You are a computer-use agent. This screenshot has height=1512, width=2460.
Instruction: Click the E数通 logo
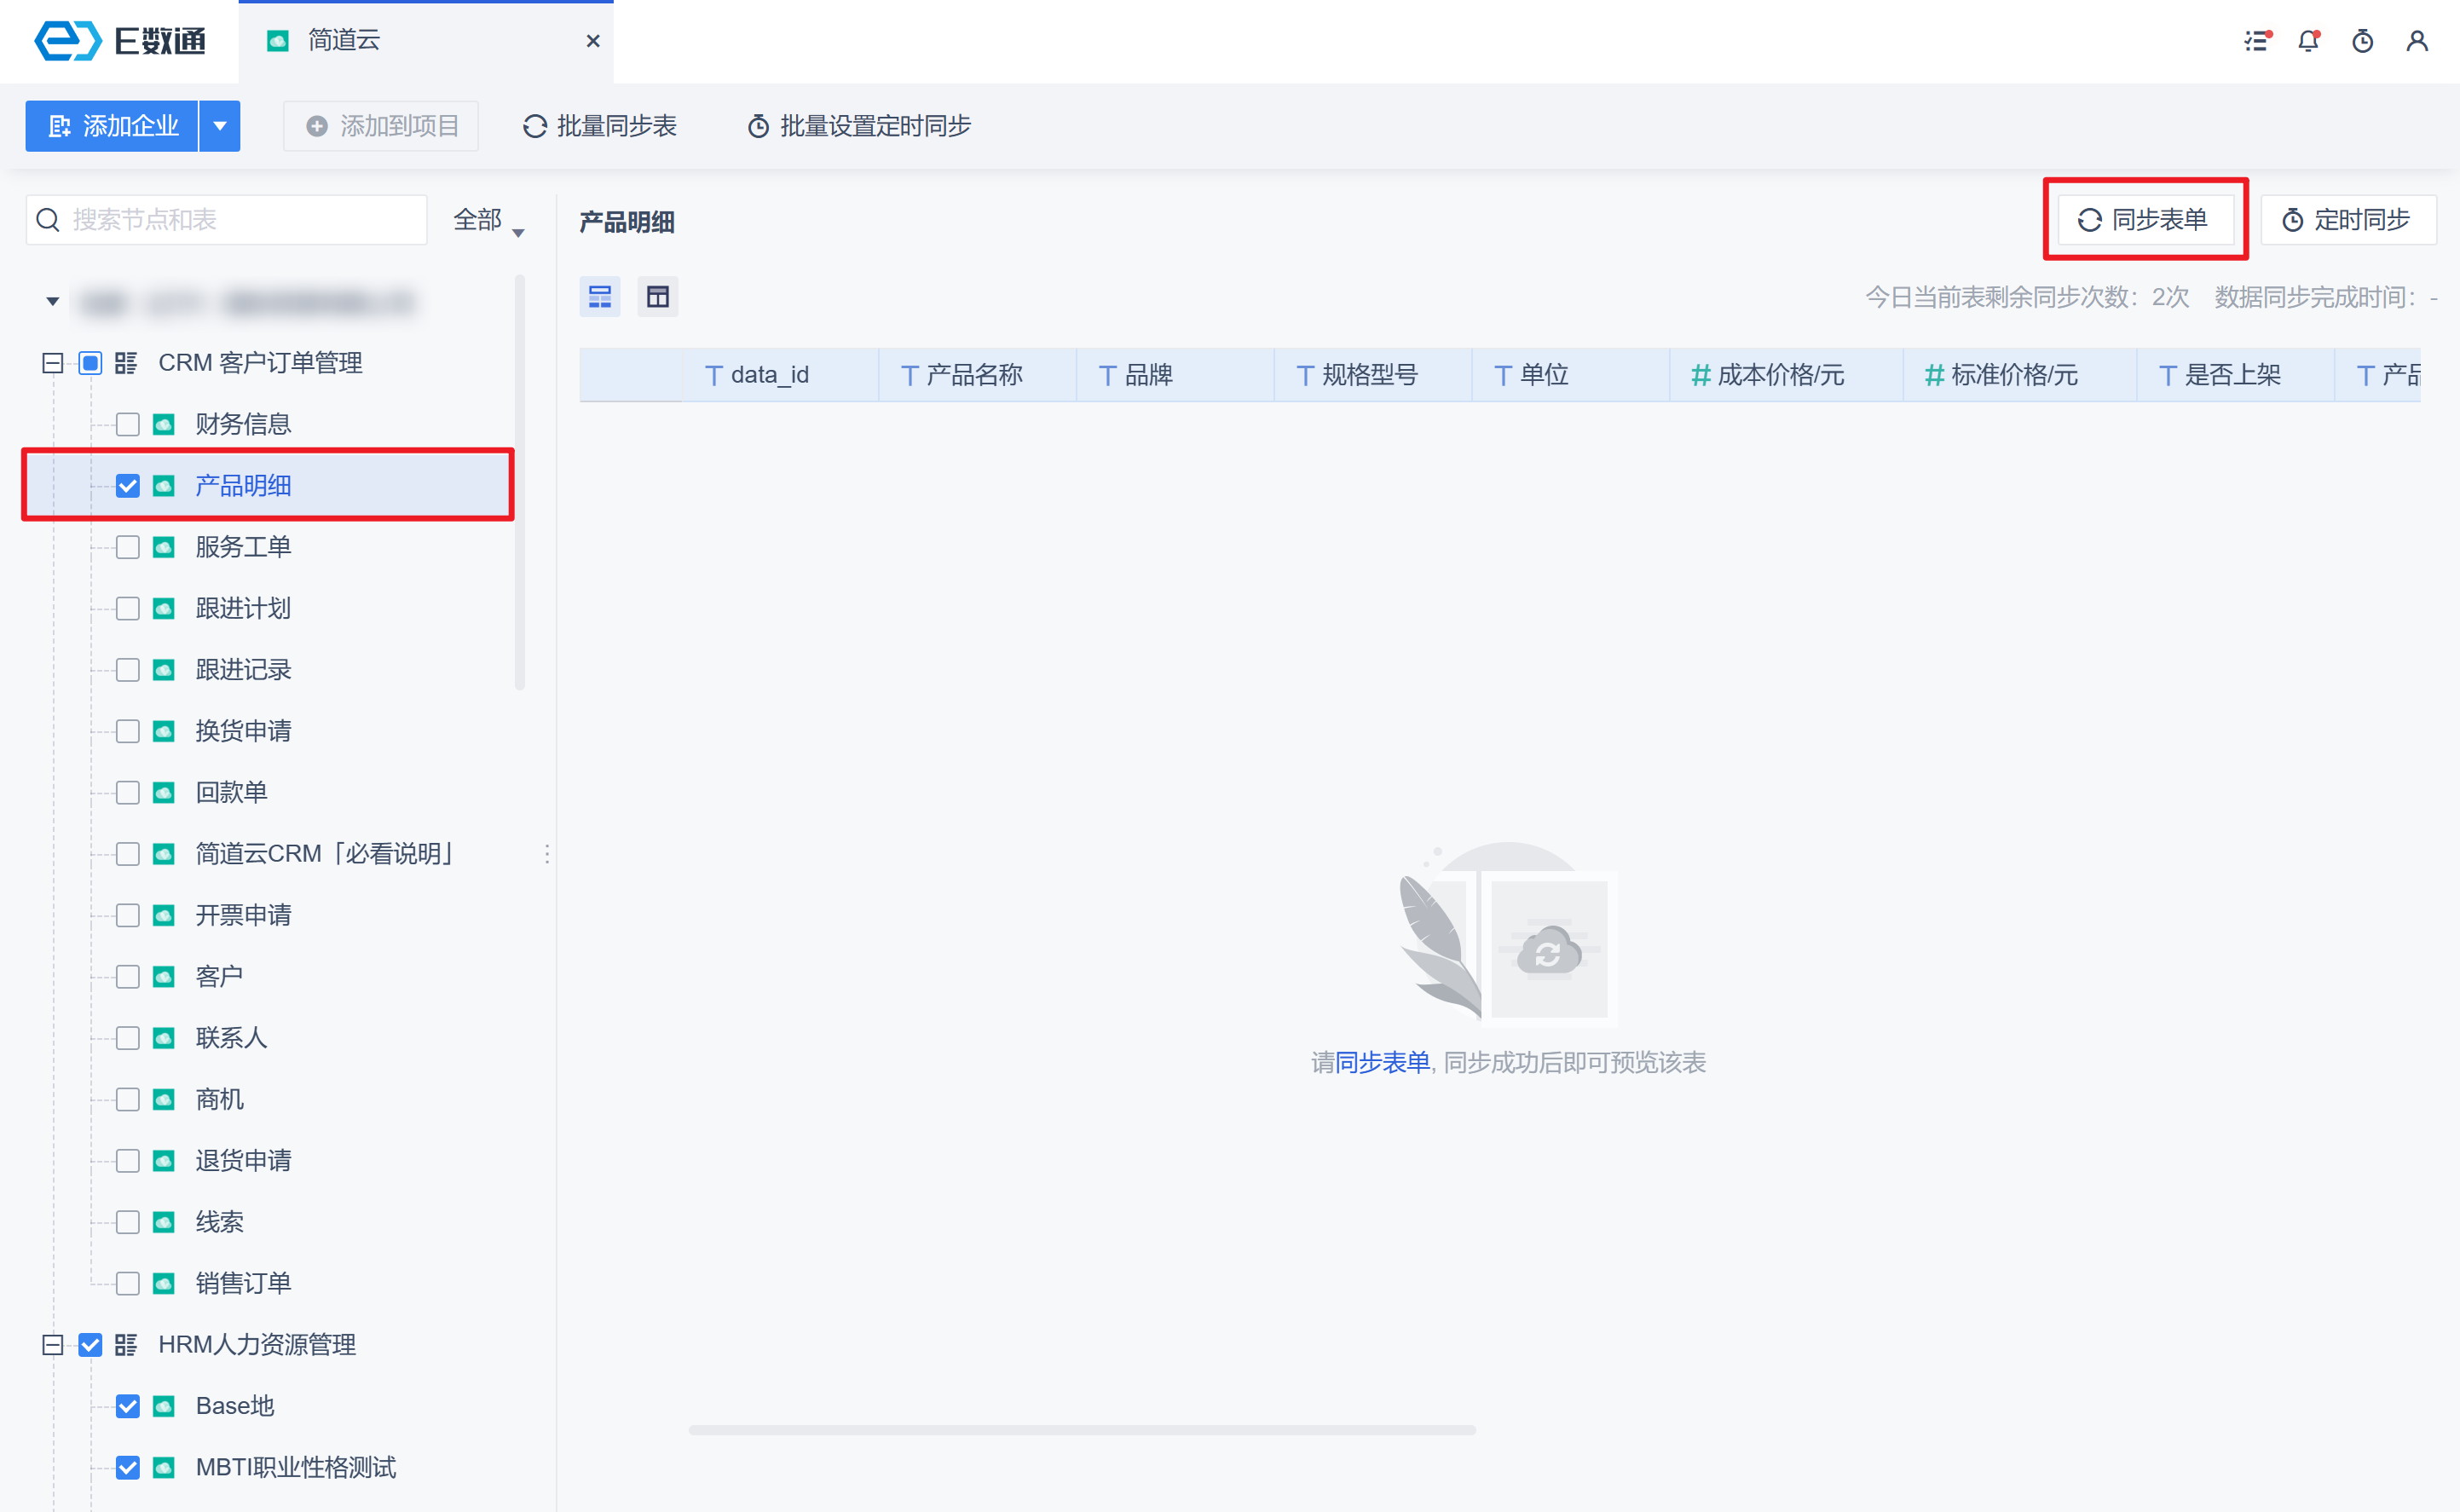pyautogui.click(x=120, y=41)
